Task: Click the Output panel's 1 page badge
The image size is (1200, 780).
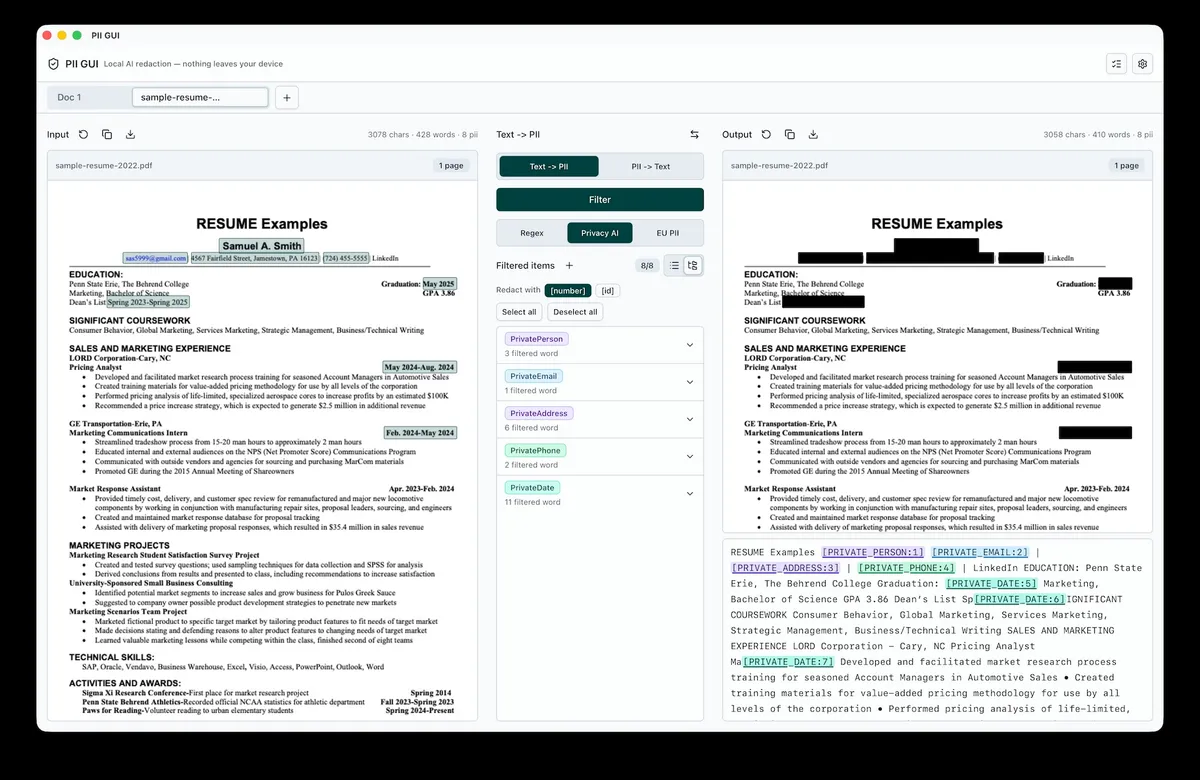Action: pyautogui.click(x=1126, y=166)
